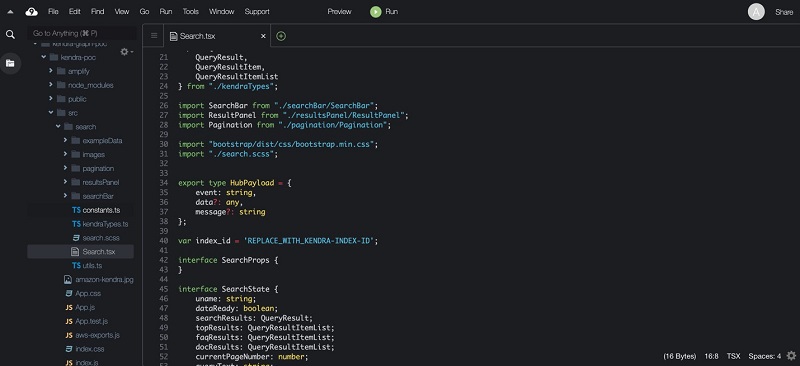Click the App.css file icon
800x366 pixels.
(x=69, y=293)
